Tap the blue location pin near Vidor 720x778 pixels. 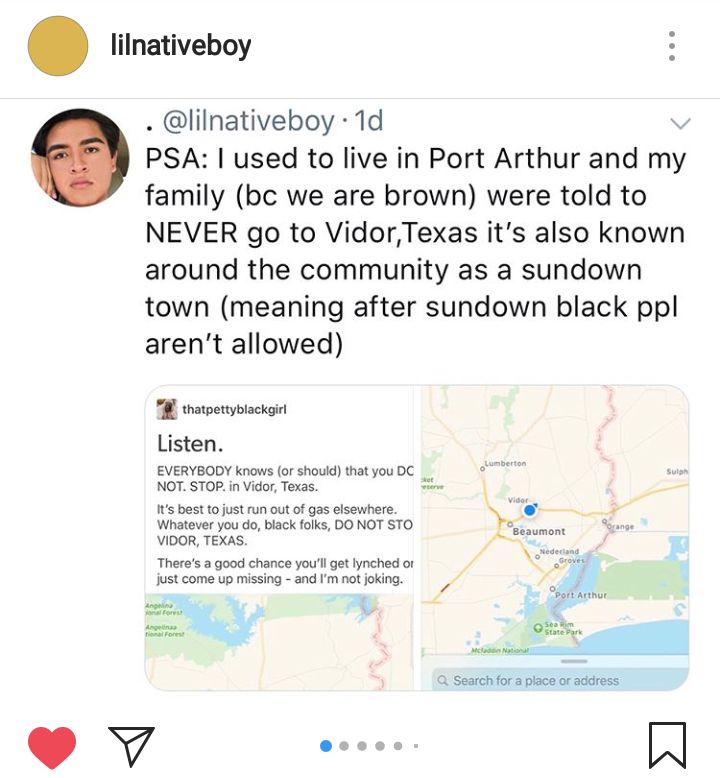click(530, 510)
